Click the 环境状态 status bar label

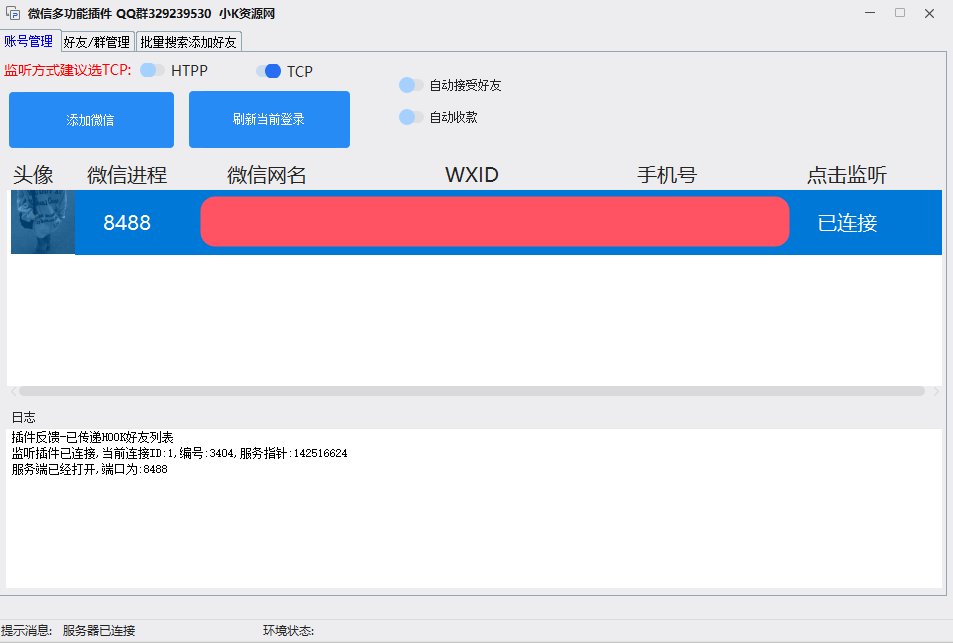(288, 630)
